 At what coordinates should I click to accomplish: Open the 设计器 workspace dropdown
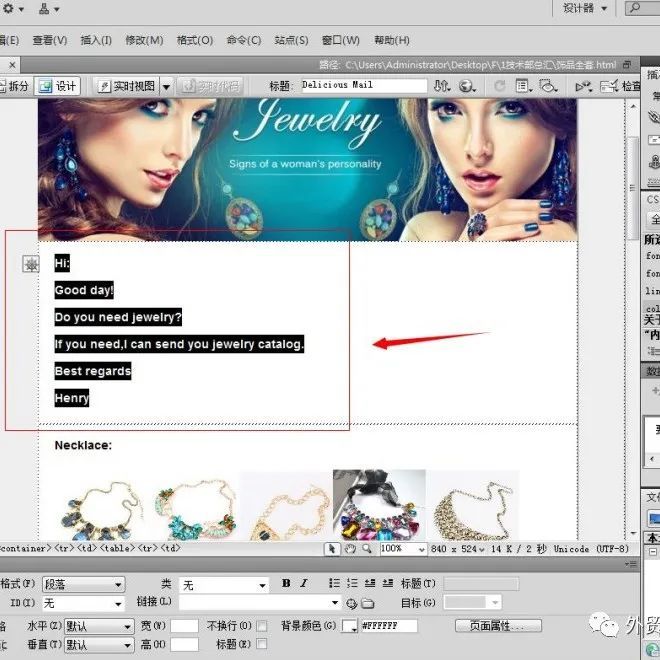click(x=585, y=8)
